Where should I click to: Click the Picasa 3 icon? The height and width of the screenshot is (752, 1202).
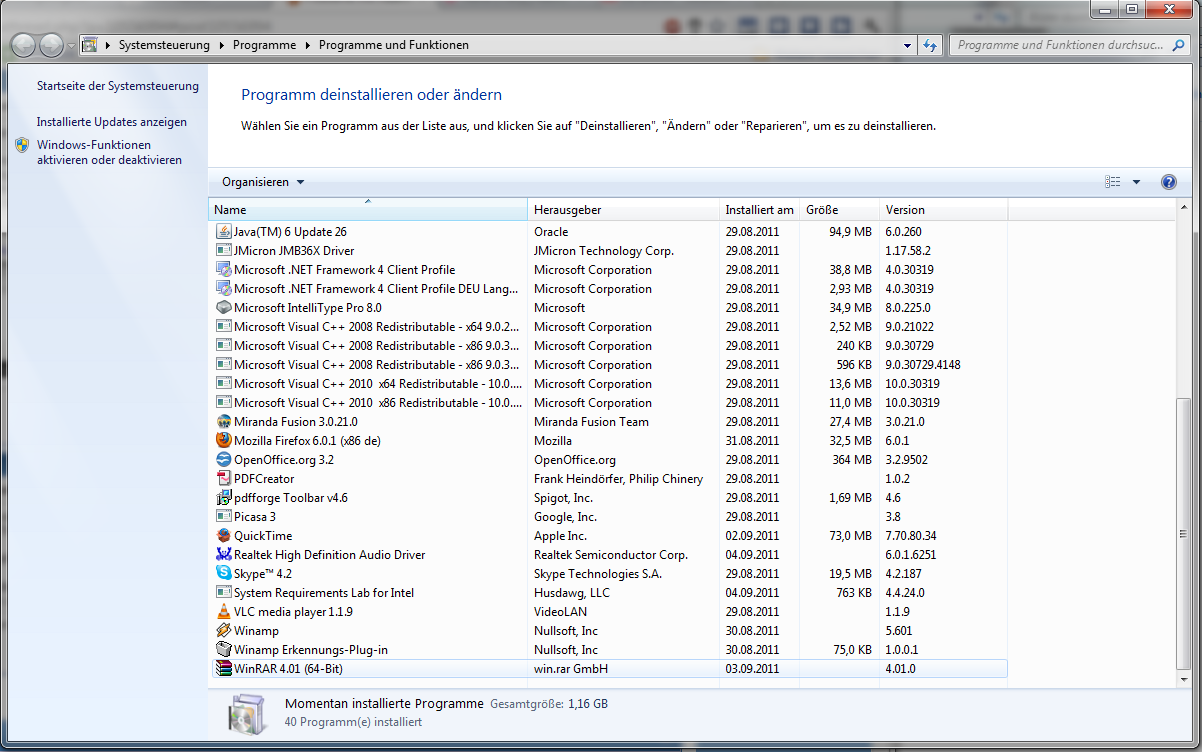[224, 516]
